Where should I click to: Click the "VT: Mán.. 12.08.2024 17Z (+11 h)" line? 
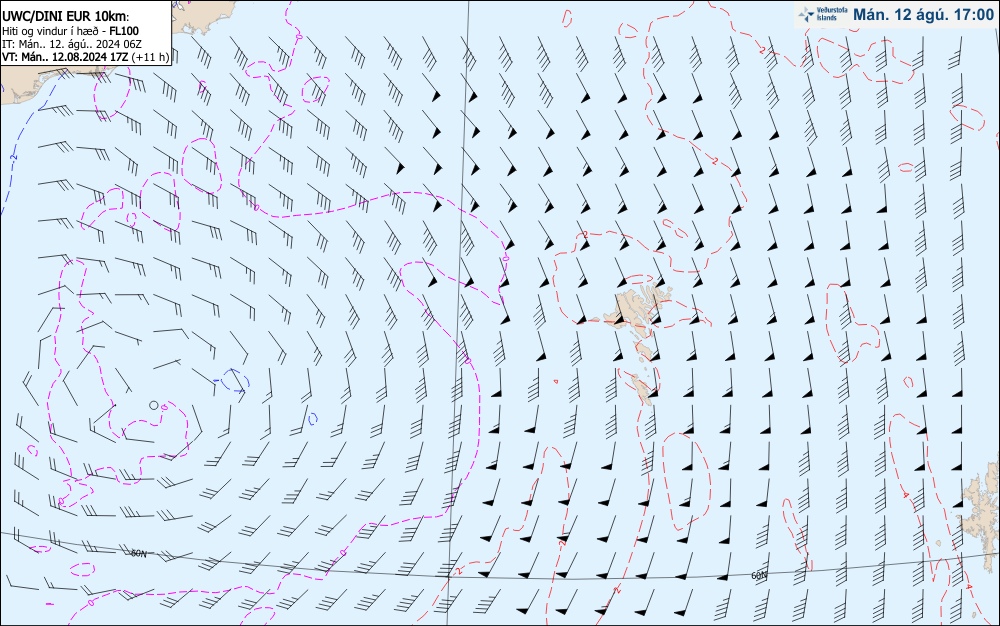85,57
